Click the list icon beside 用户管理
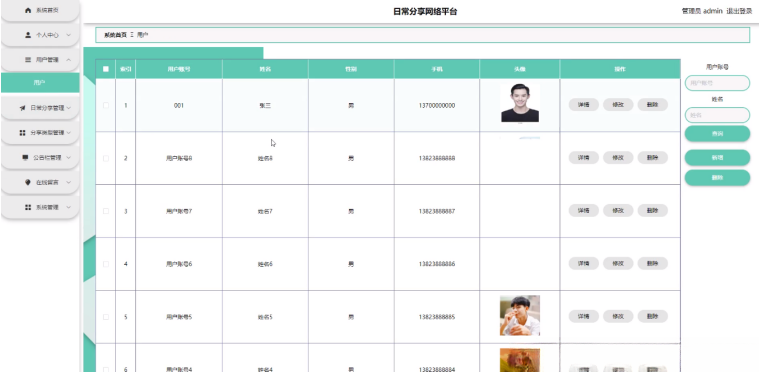The image size is (759, 372). pos(28,60)
